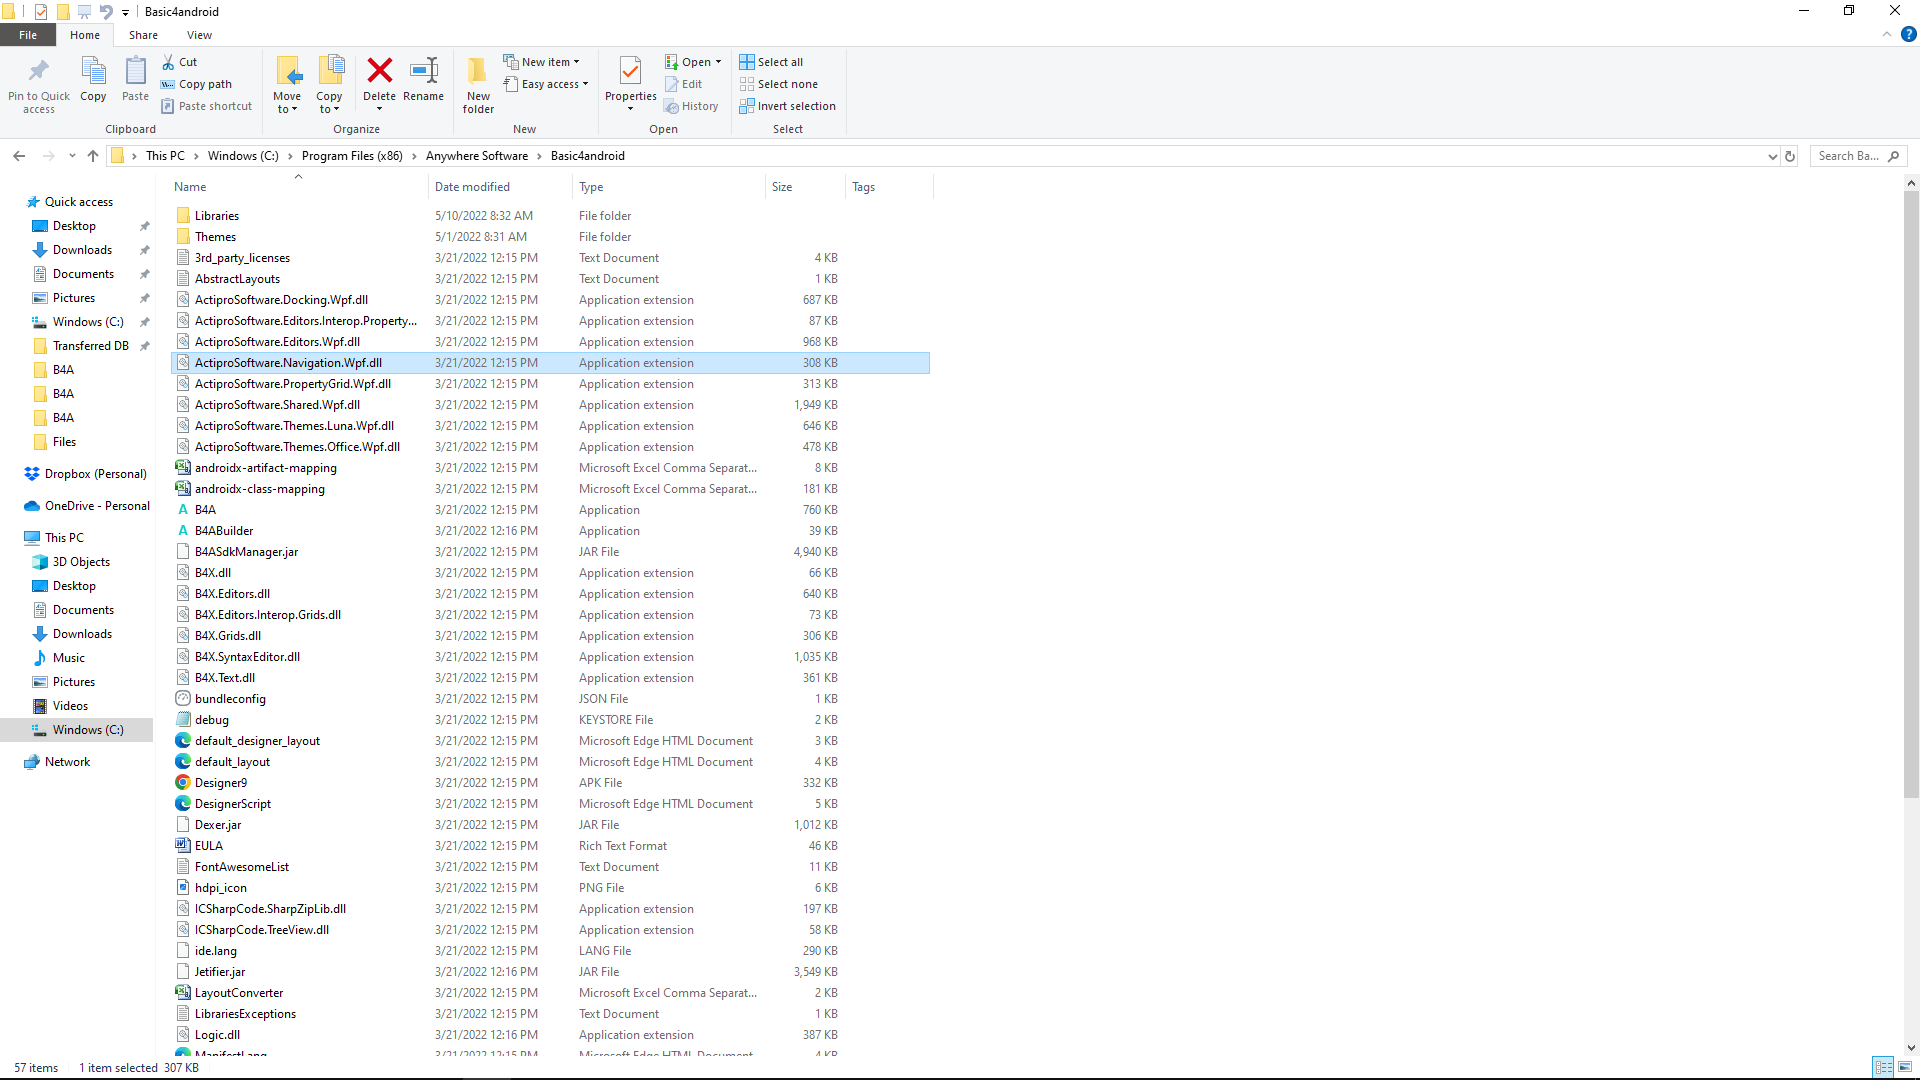Switch to details view toggle
The width and height of the screenshot is (1920, 1080).
click(x=1883, y=1068)
